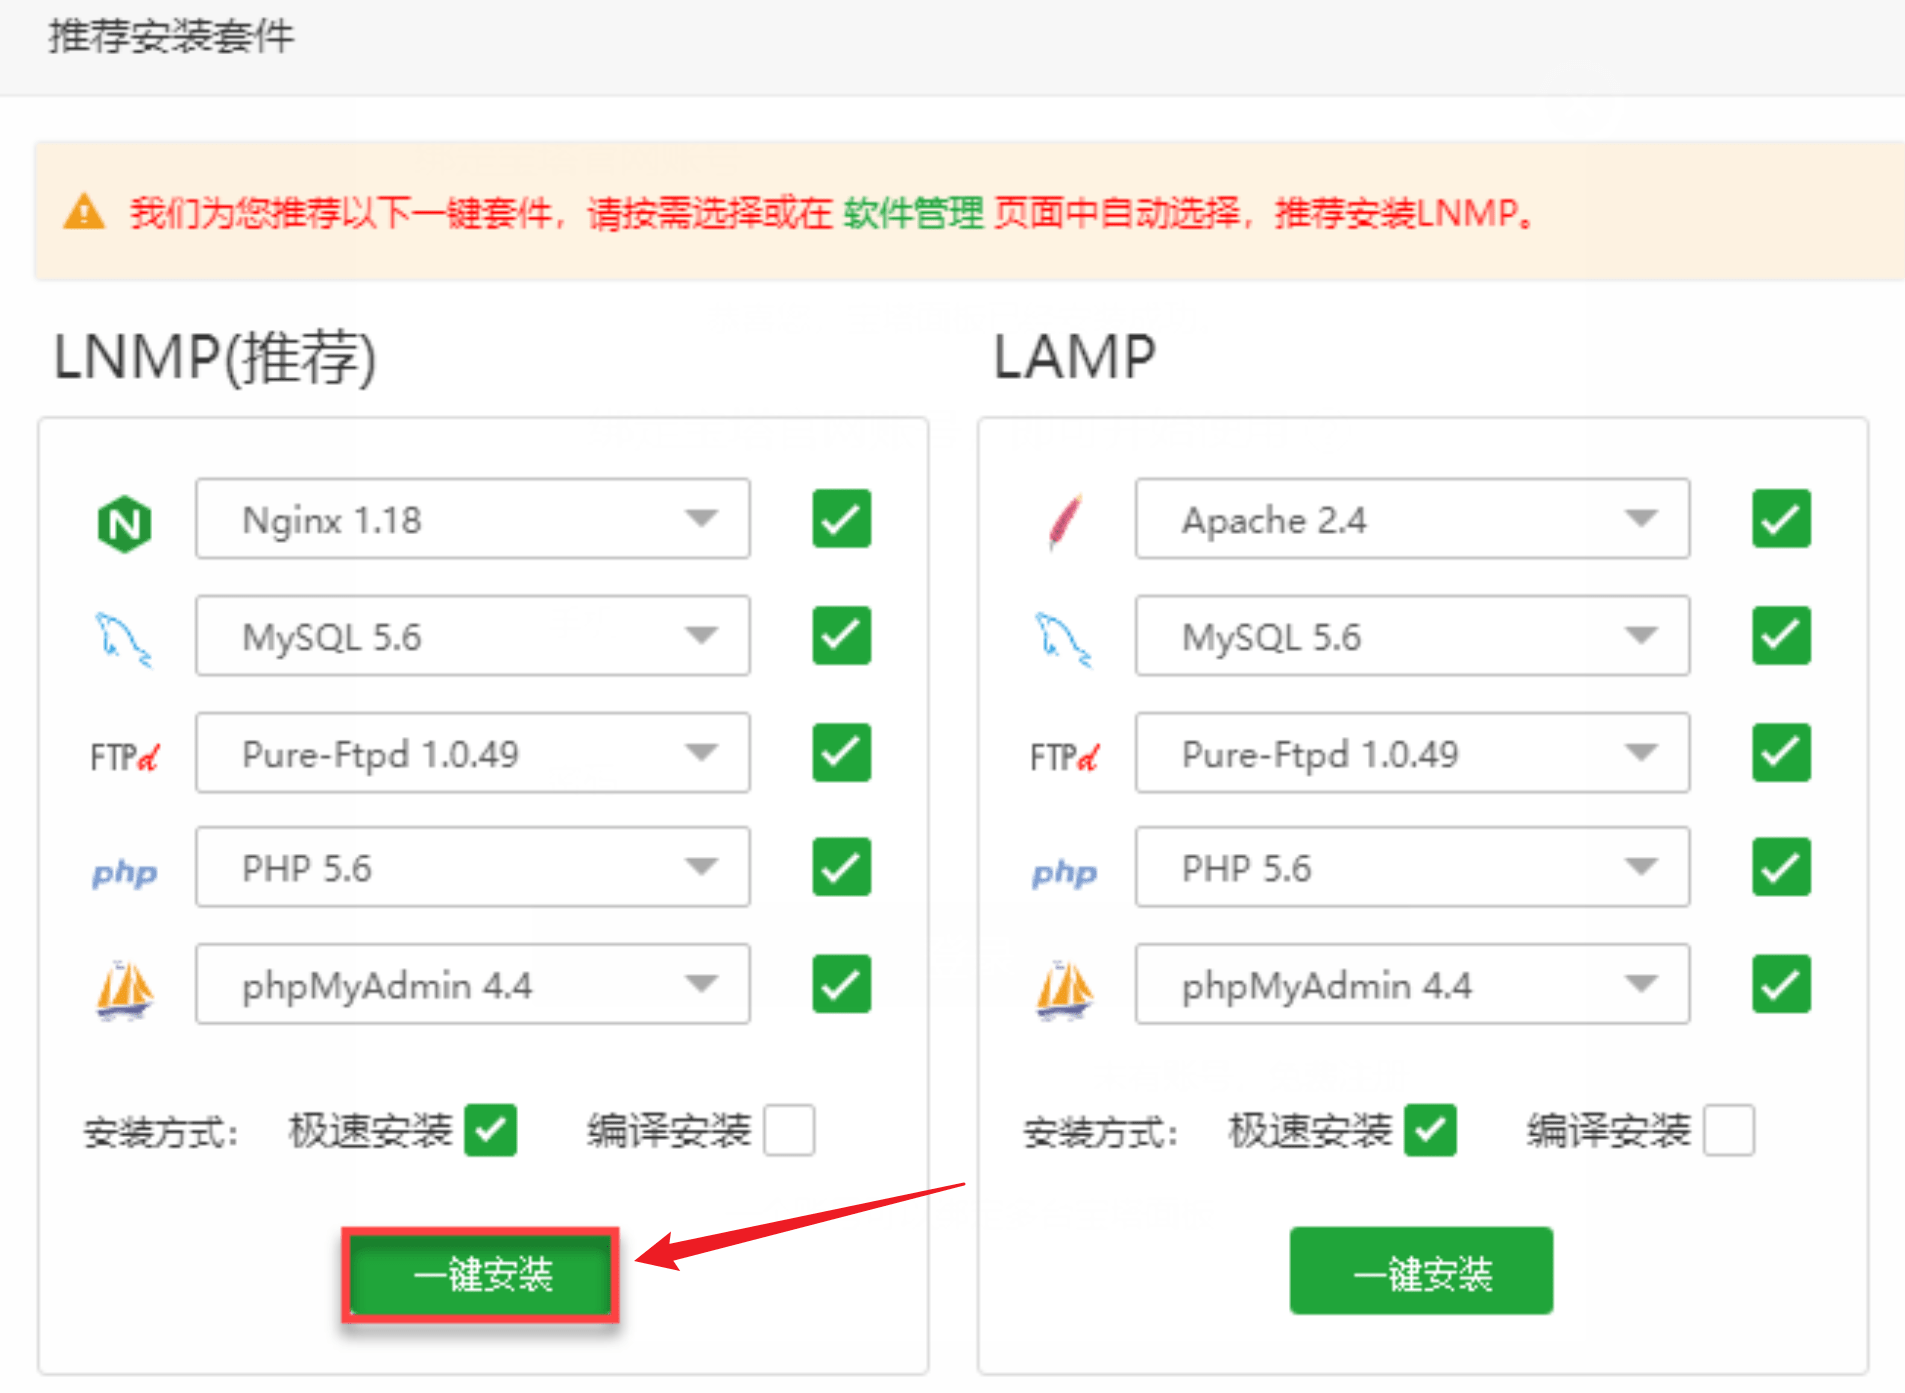The height and width of the screenshot is (1393, 1905).
Task: Click 一键安装 button under LAMP
Action: click(x=1420, y=1271)
